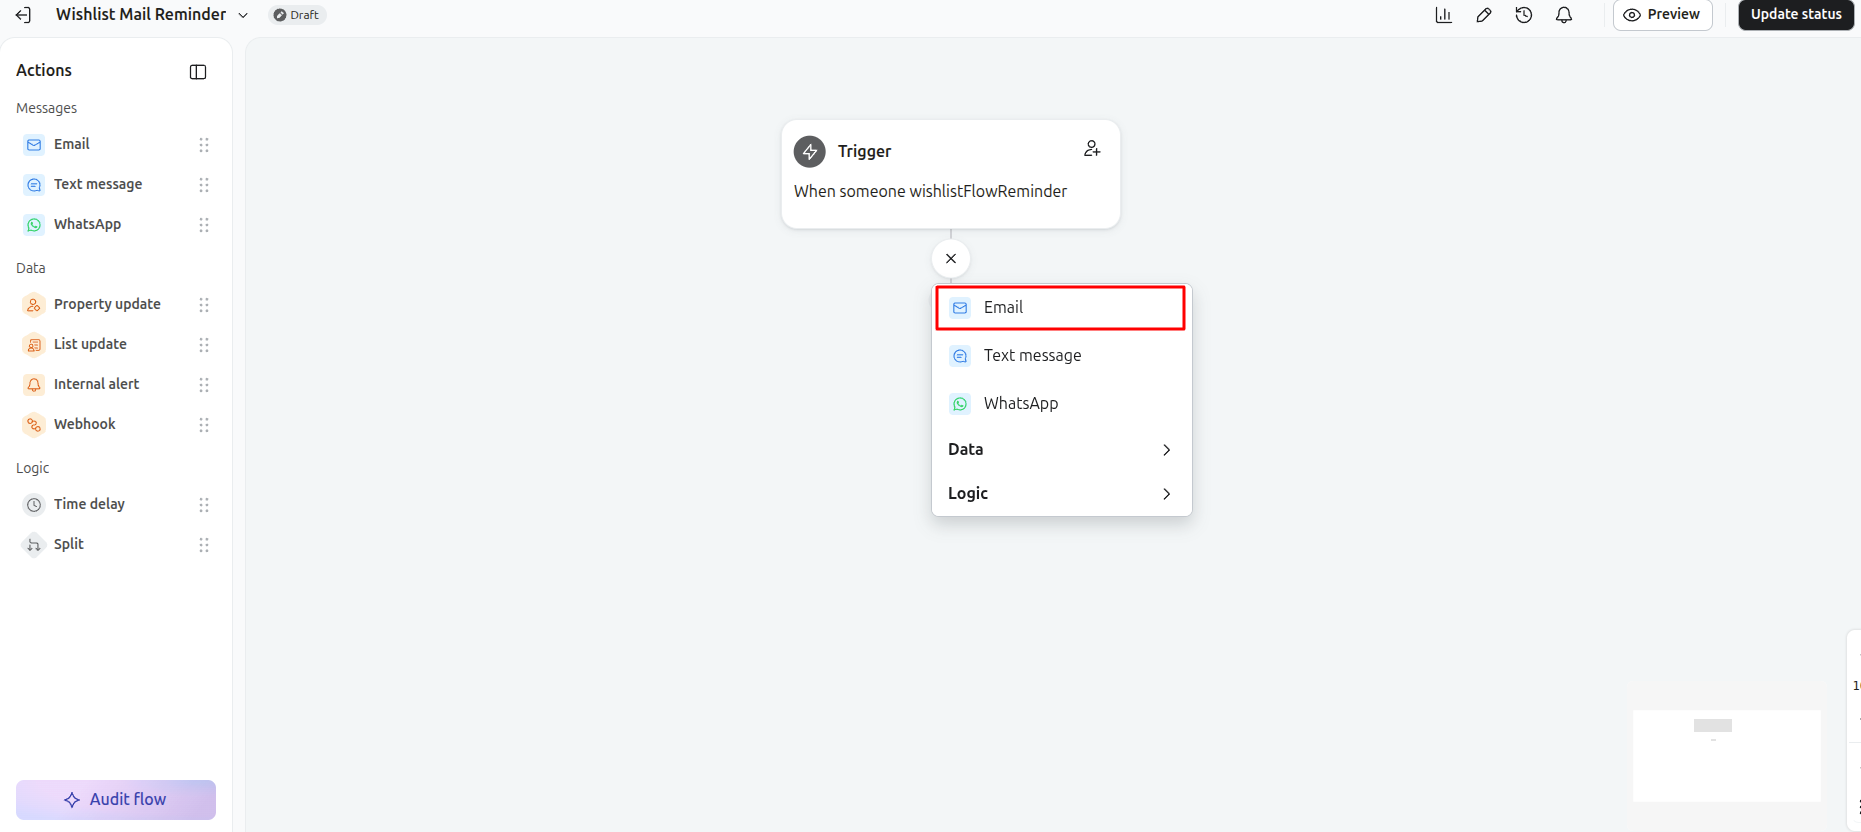1861x832 pixels.
Task: Collapse the Actions sidebar panel
Action: (198, 72)
